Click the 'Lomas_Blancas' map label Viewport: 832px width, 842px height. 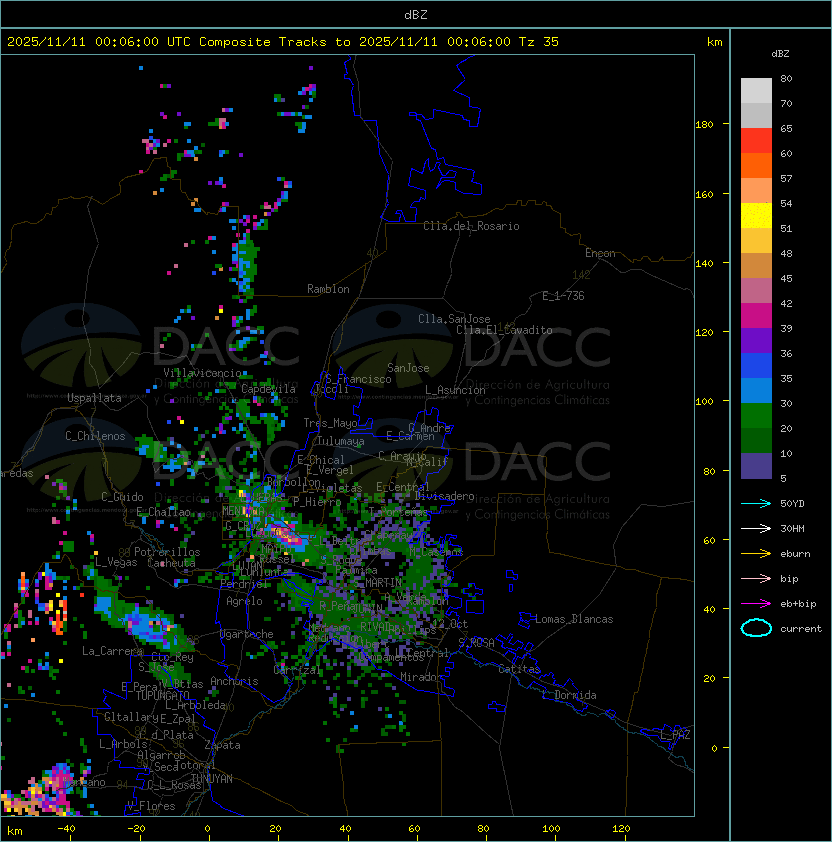pos(574,619)
